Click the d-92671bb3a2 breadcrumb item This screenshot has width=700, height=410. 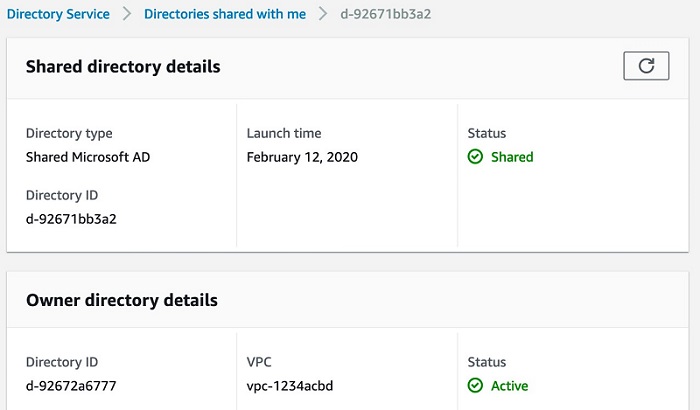[386, 14]
